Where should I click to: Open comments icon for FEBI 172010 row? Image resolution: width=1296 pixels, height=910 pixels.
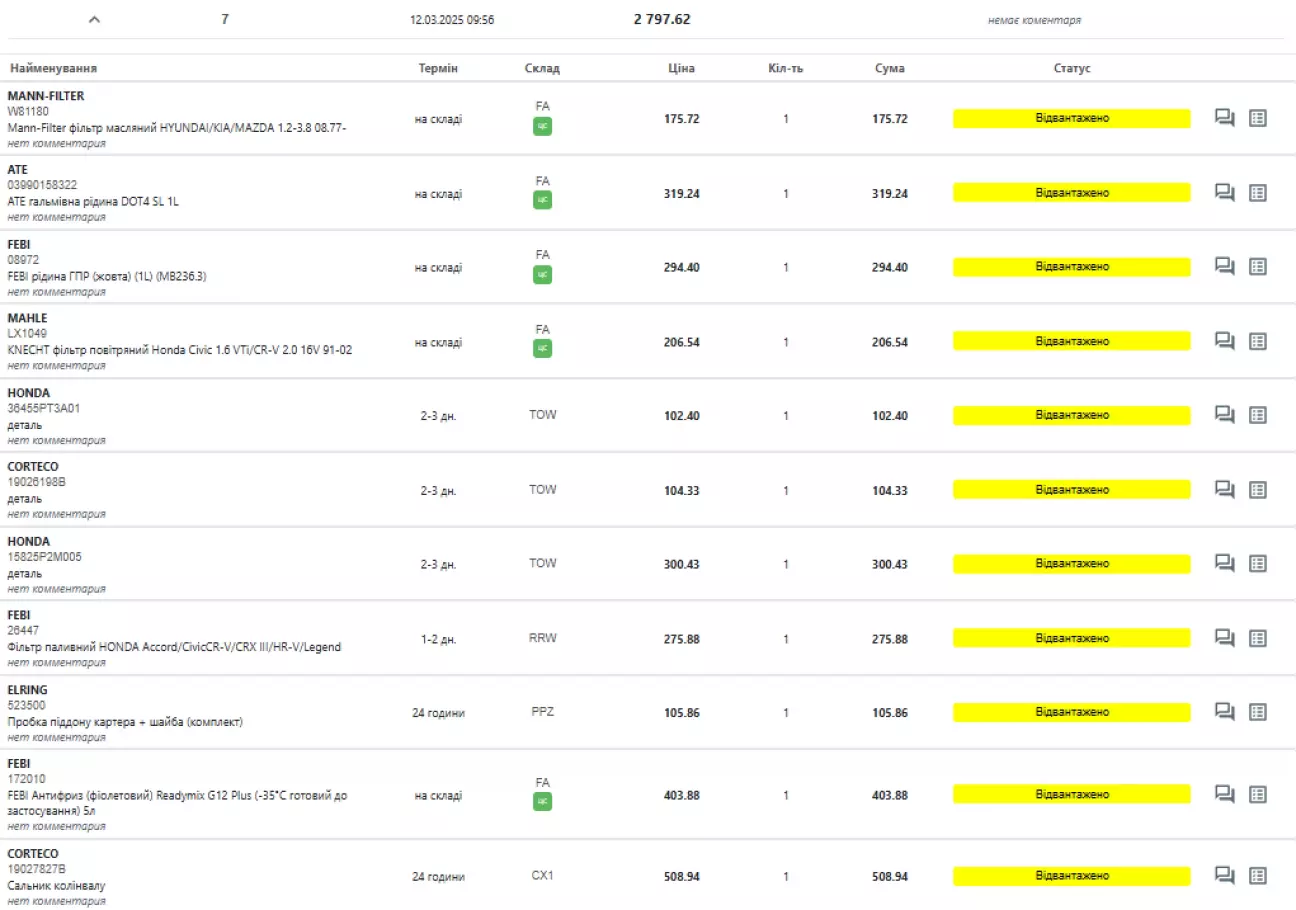pos(1224,795)
